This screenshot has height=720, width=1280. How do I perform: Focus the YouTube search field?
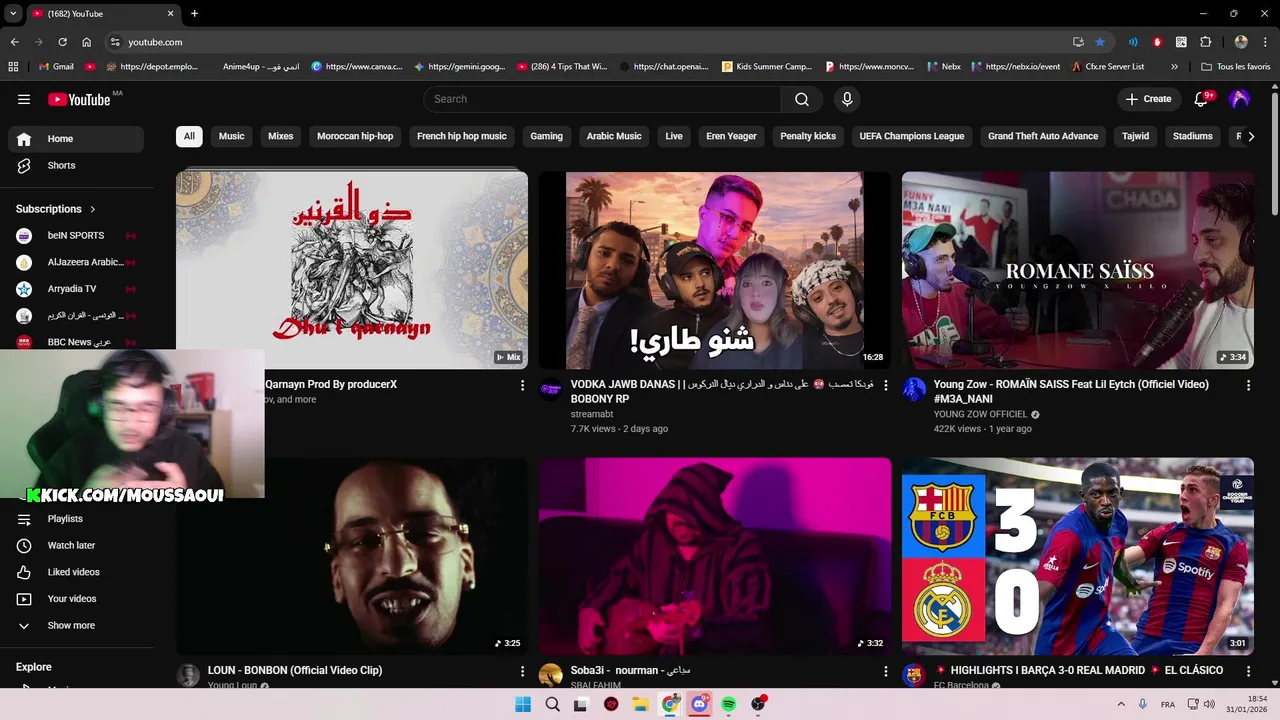point(602,99)
